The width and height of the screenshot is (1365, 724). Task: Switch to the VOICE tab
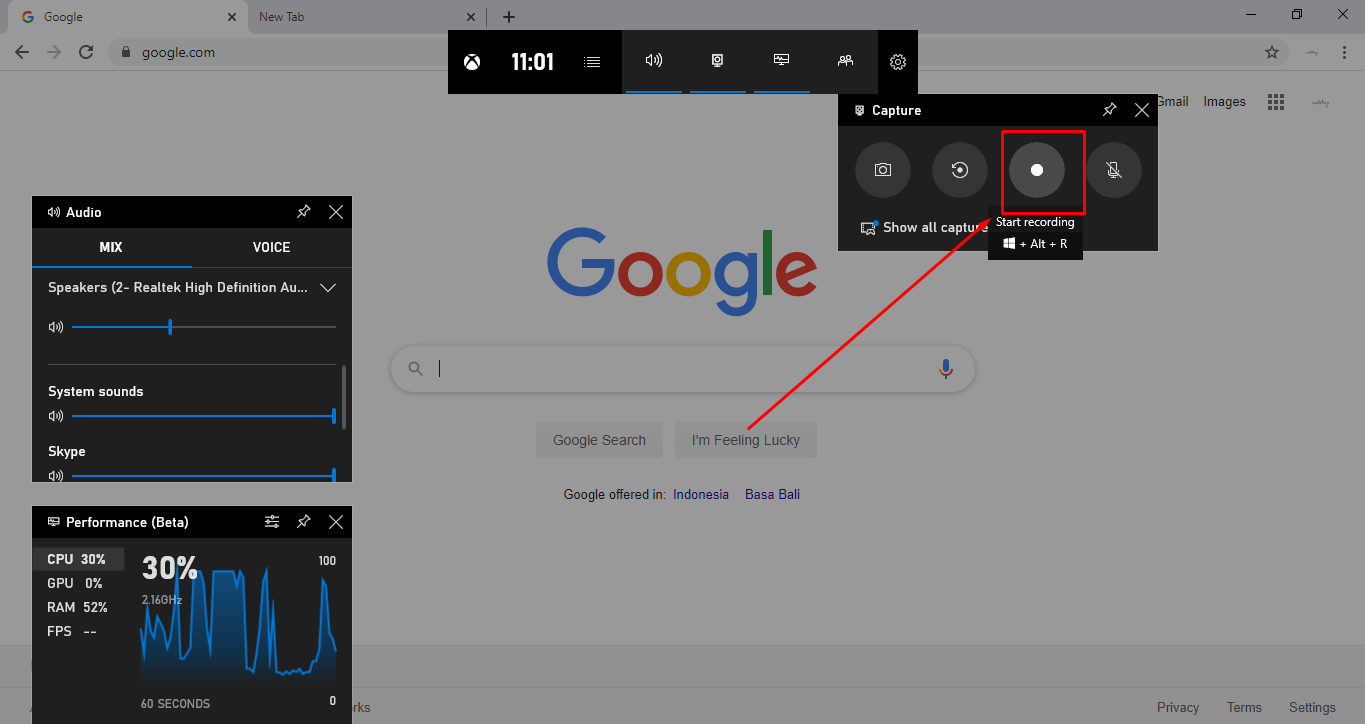[x=271, y=247]
